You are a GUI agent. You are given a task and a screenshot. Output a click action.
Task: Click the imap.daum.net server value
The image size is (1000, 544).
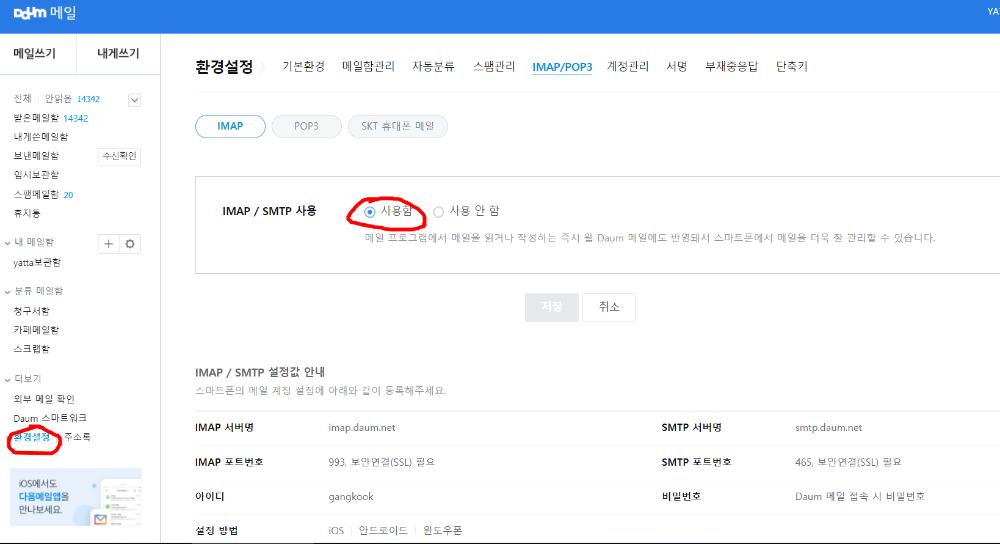click(x=362, y=428)
